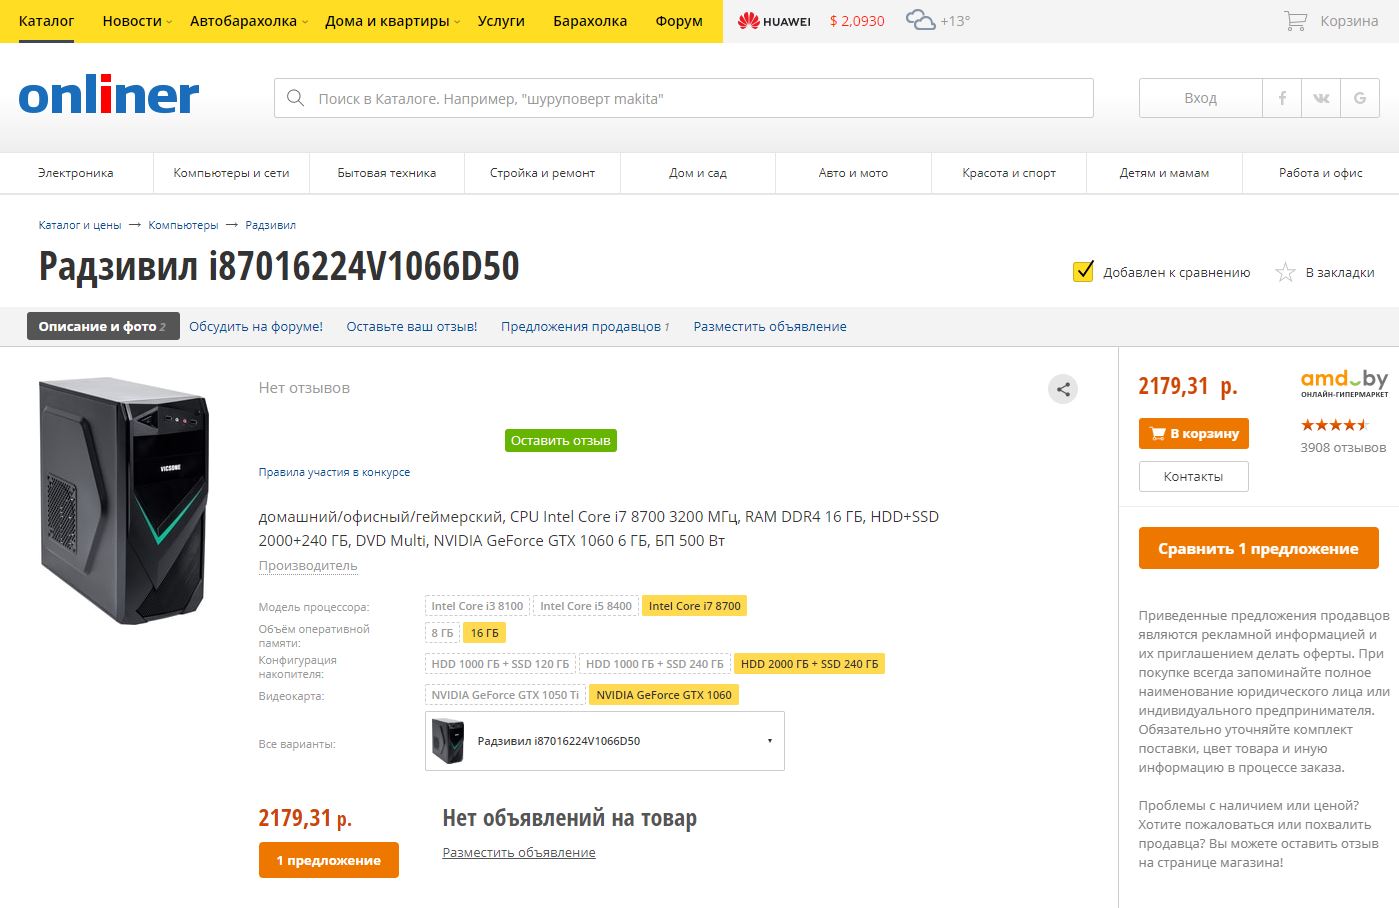Open 'Все варианты' model dropdown

[605, 741]
